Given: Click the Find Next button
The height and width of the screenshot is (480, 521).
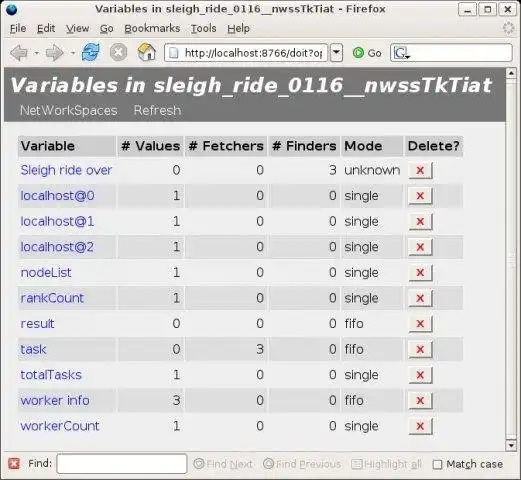Looking at the screenshot, I should [x=223, y=464].
